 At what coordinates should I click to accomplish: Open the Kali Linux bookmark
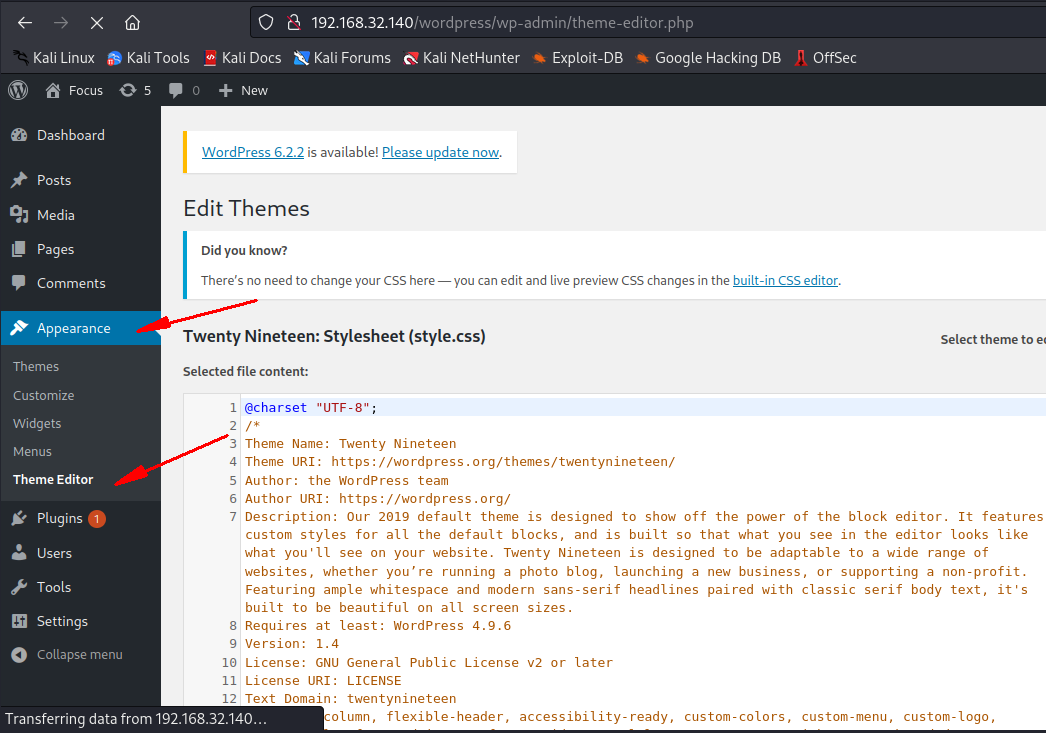53,58
